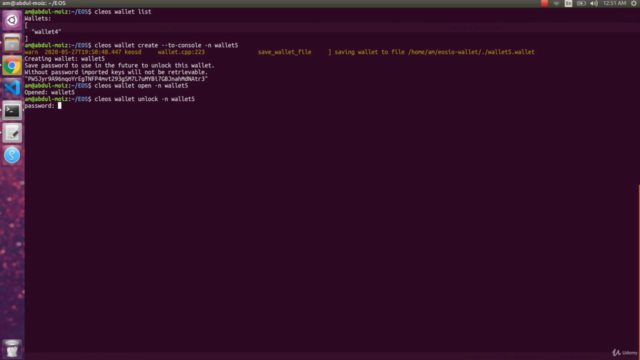Screen dimensions: 640x360
Task: Open the sound volume menu
Action: click(x=594, y=3)
